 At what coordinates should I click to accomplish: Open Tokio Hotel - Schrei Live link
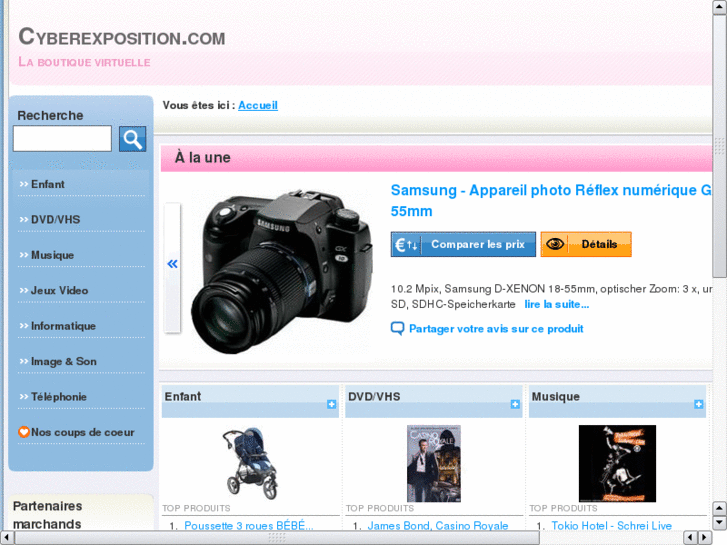[x=612, y=526]
